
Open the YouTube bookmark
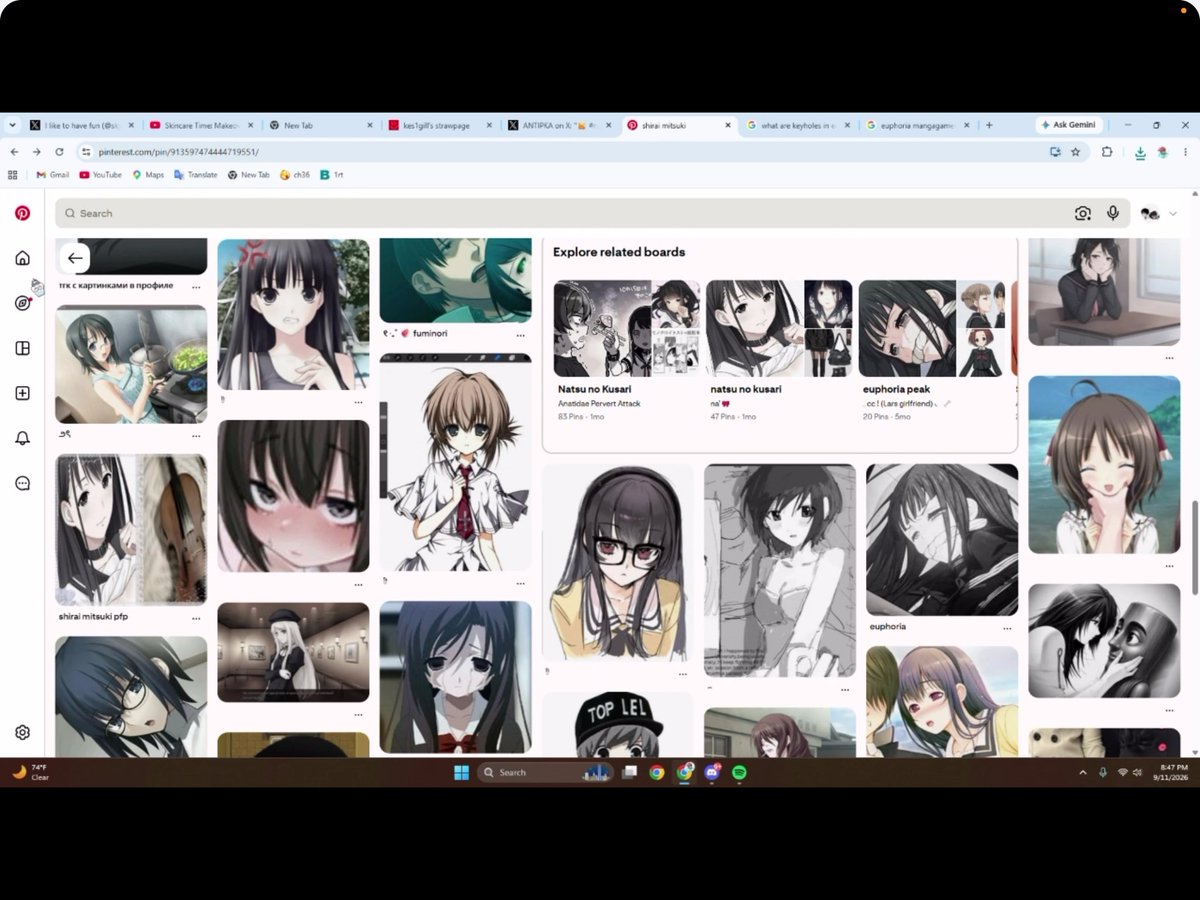(100, 174)
